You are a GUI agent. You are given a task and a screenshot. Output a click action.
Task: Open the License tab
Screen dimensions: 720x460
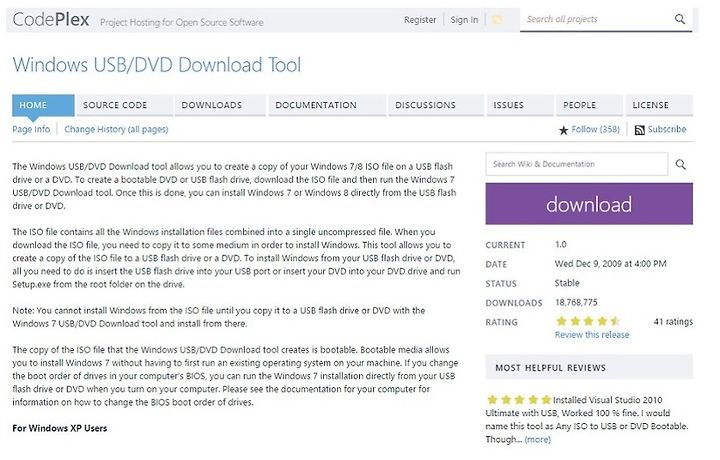pyautogui.click(x=659, y=105)
